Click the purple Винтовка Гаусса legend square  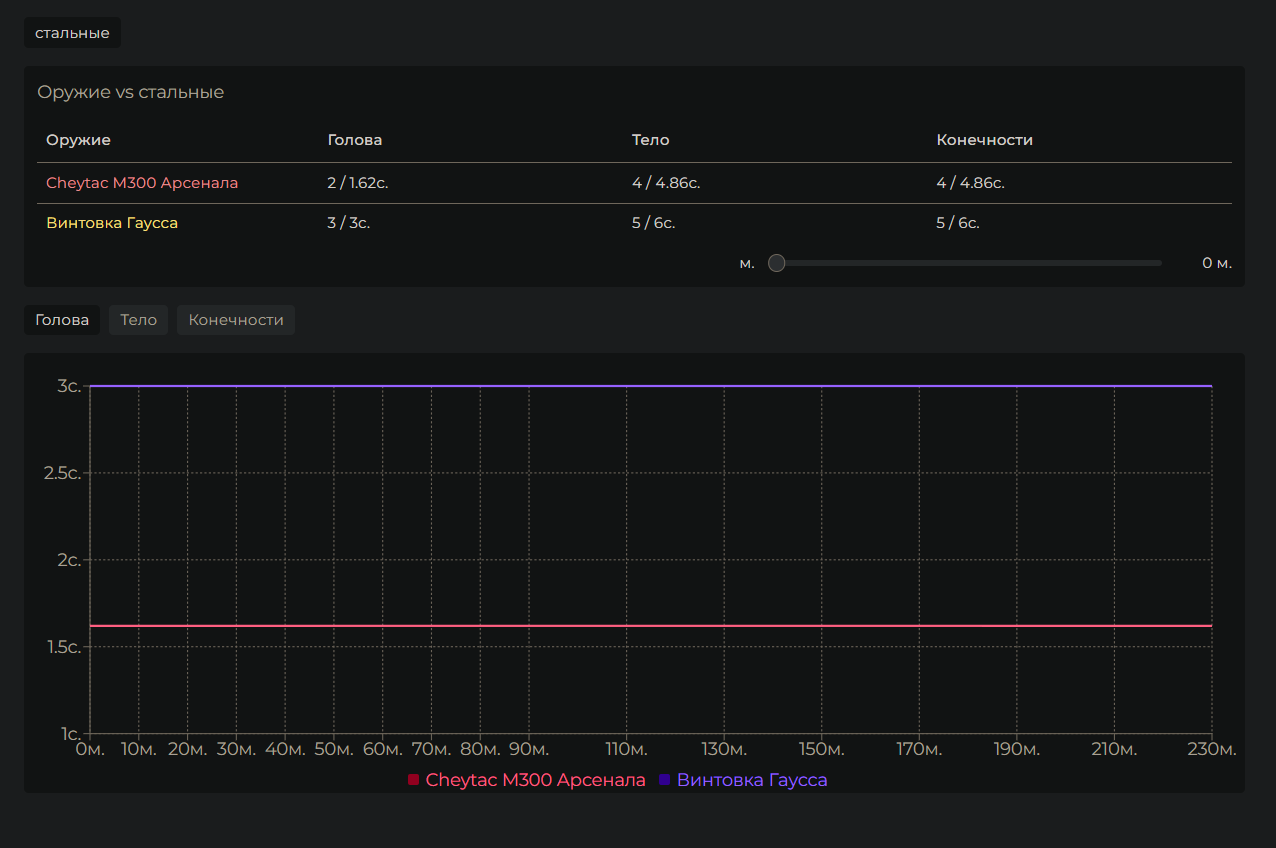click(664, 780)
